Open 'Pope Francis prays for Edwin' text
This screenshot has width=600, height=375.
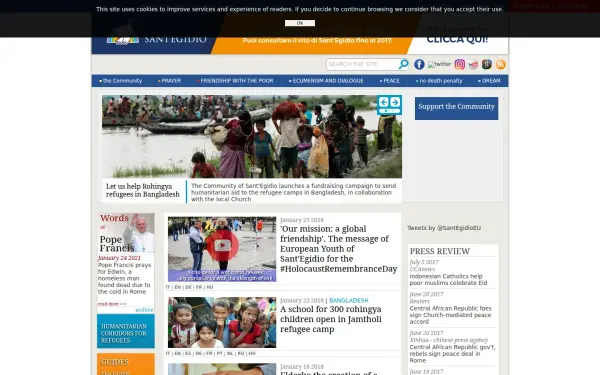tap(124, 278)
